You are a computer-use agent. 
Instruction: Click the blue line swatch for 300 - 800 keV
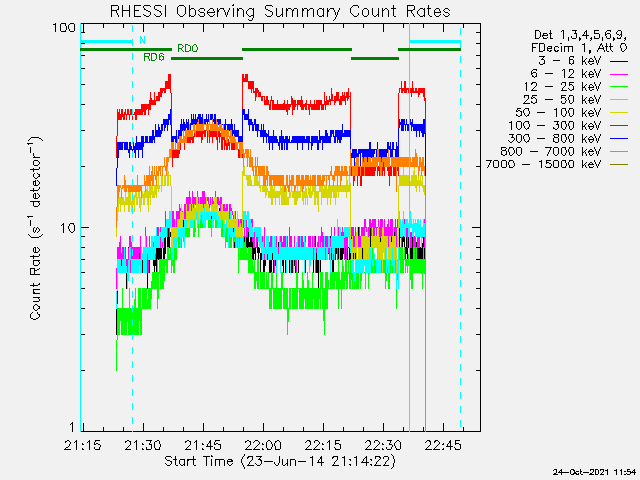click(x=619, y=139)
